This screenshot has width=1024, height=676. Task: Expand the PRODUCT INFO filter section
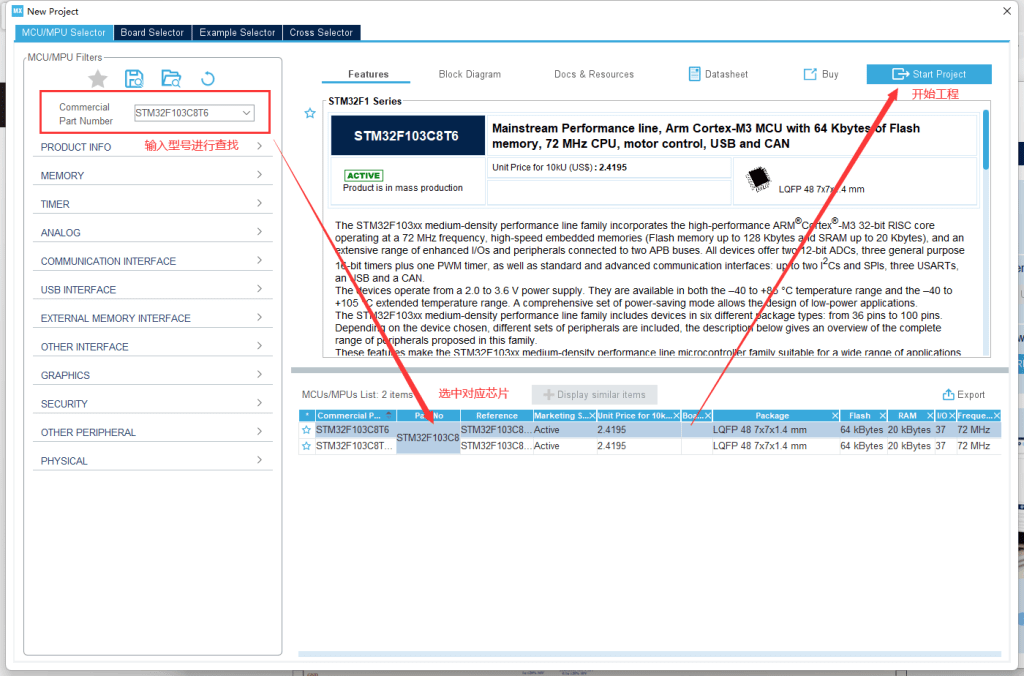point(153,147)
